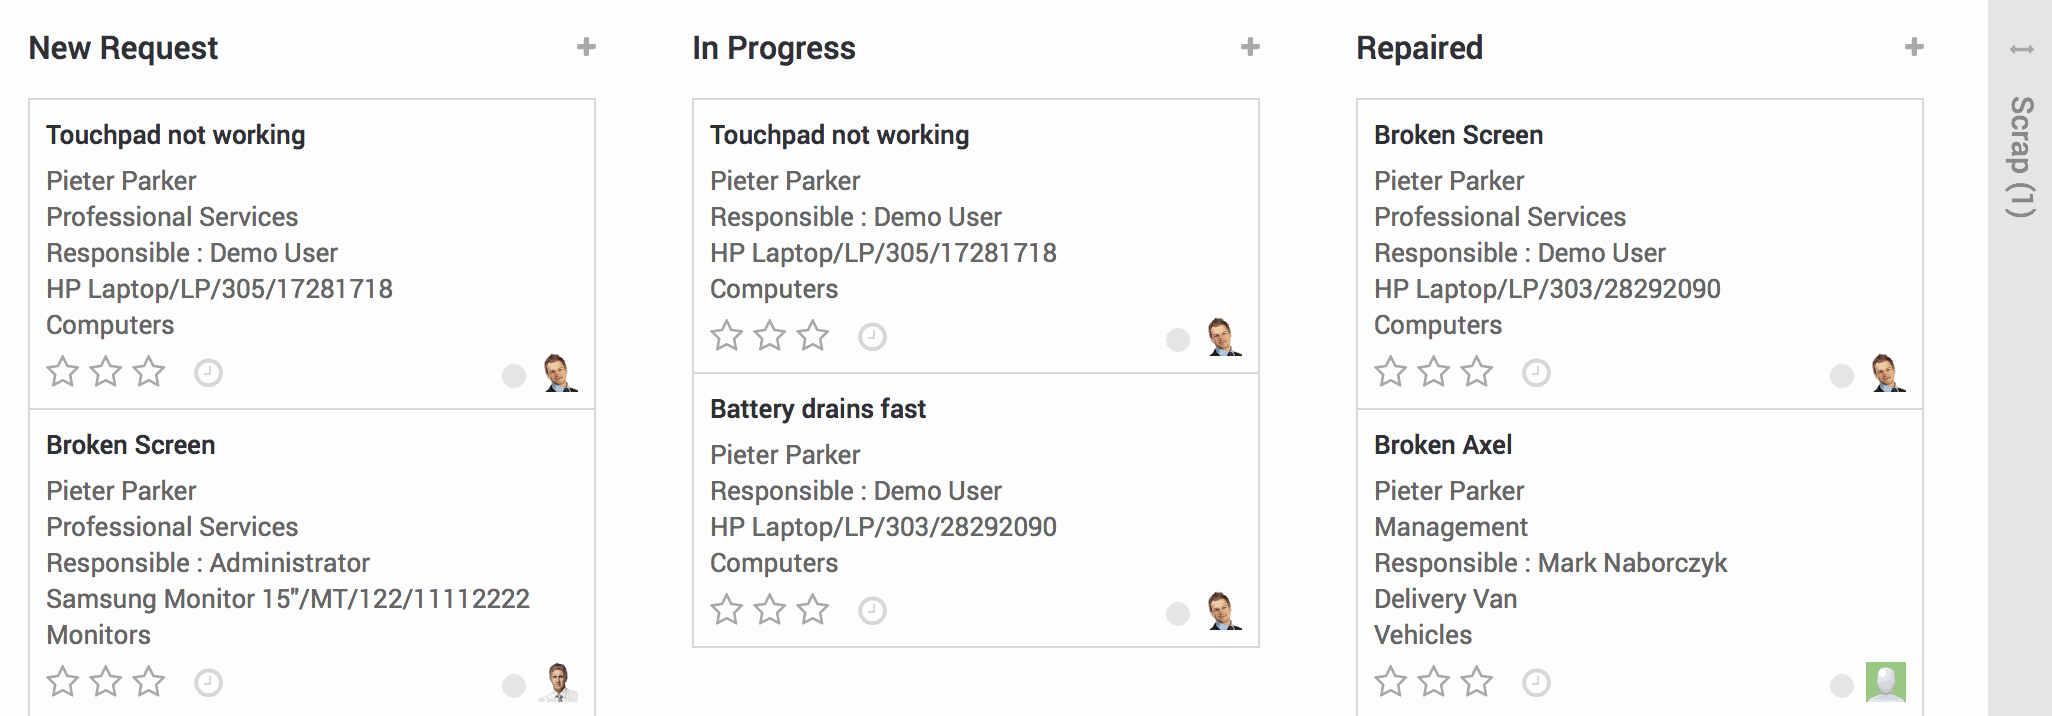Open Broken Axel maintenance request

[x=1442, y=445]
